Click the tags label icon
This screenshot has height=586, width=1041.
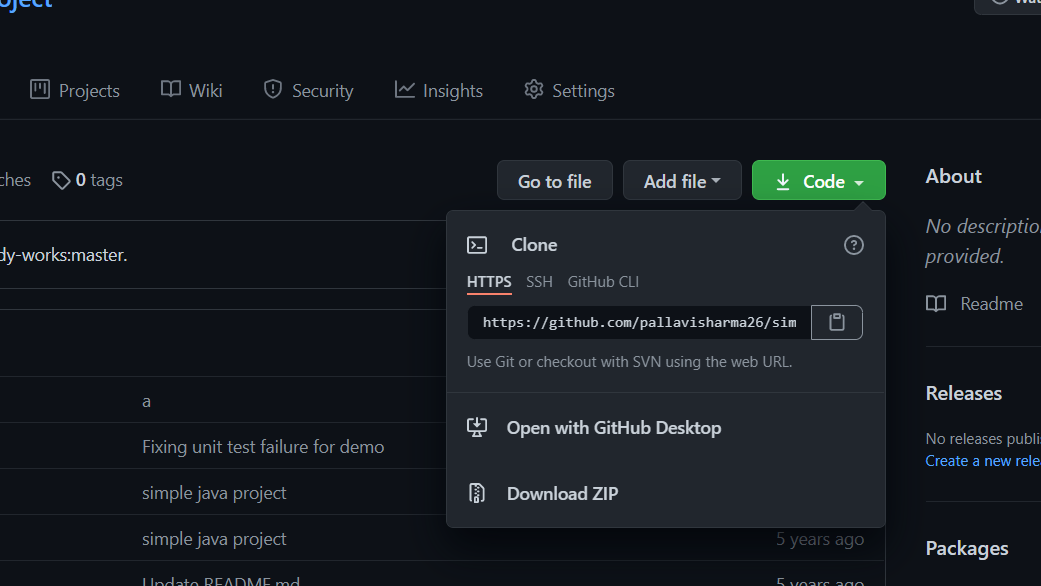pos(62,180)
